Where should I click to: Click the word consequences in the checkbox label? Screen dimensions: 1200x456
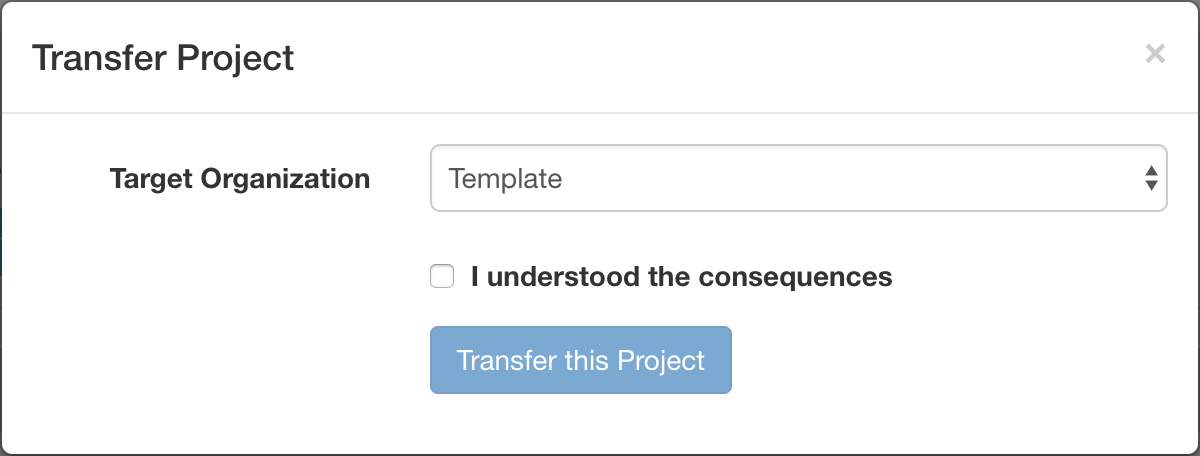(x=795, y=276)
